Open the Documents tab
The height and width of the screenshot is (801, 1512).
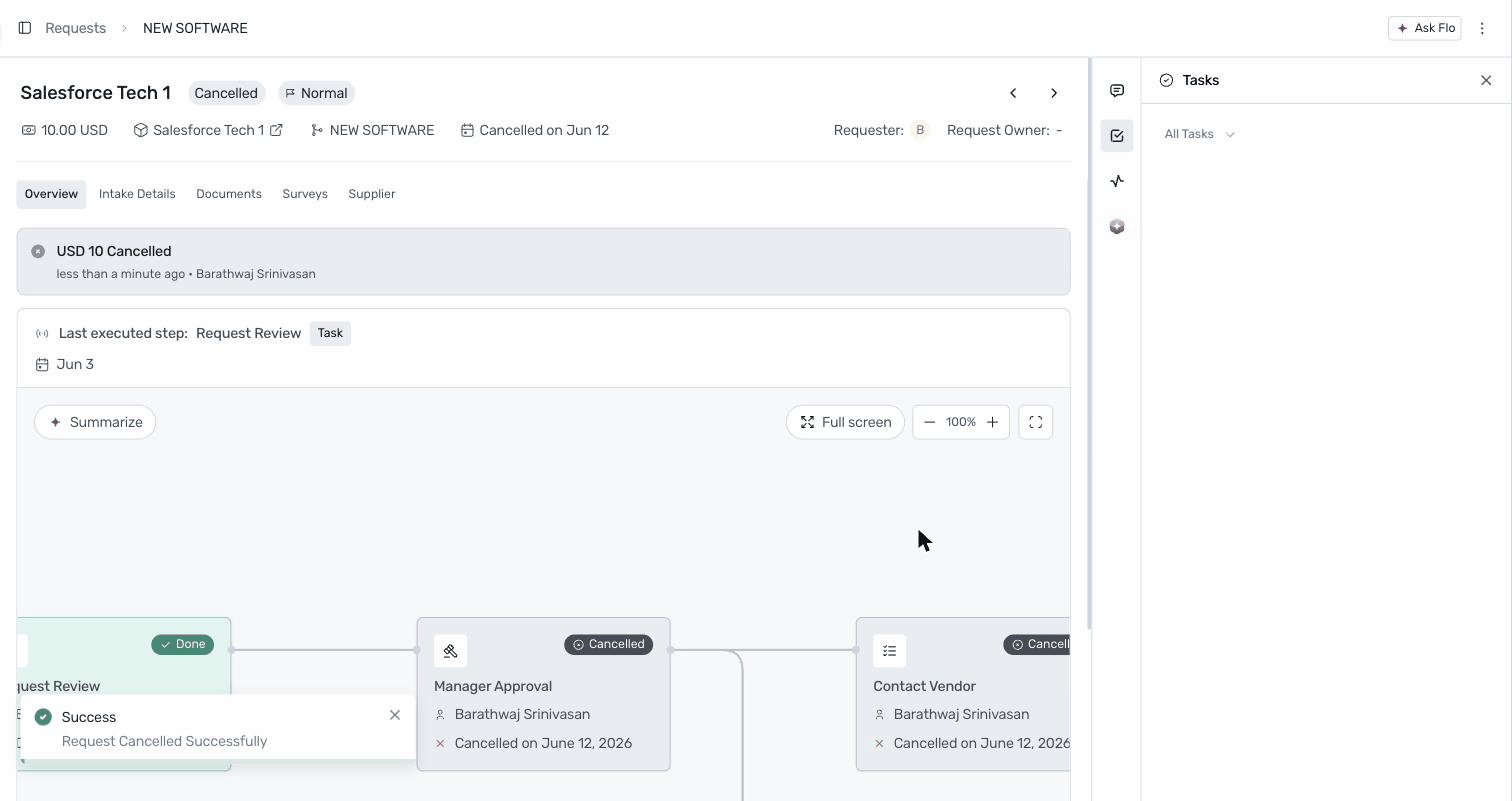point(229,194)
